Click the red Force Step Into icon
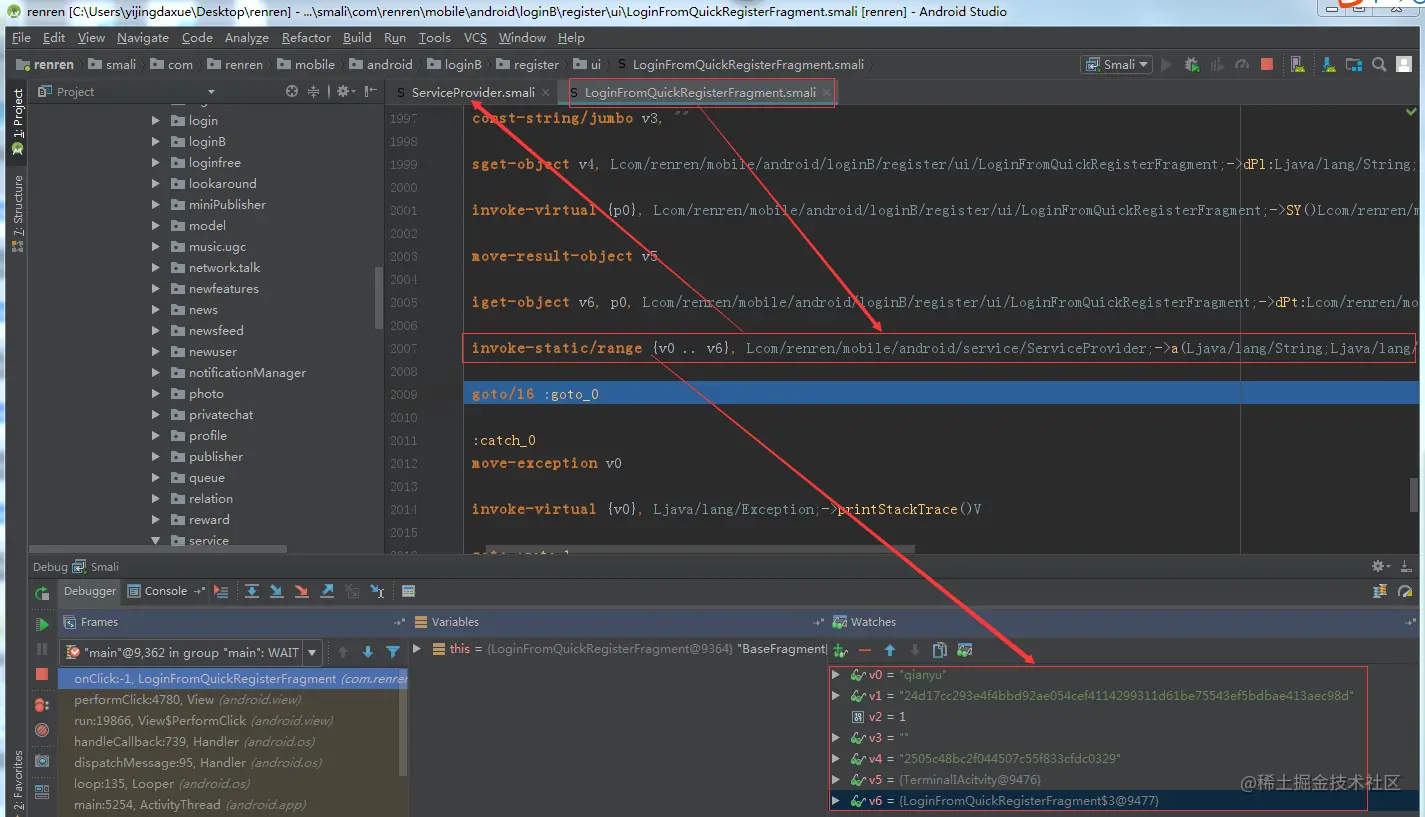Image resolution: width=1425 pixels, height=817 pixels. pyautogui.click(x=302, y=591)
